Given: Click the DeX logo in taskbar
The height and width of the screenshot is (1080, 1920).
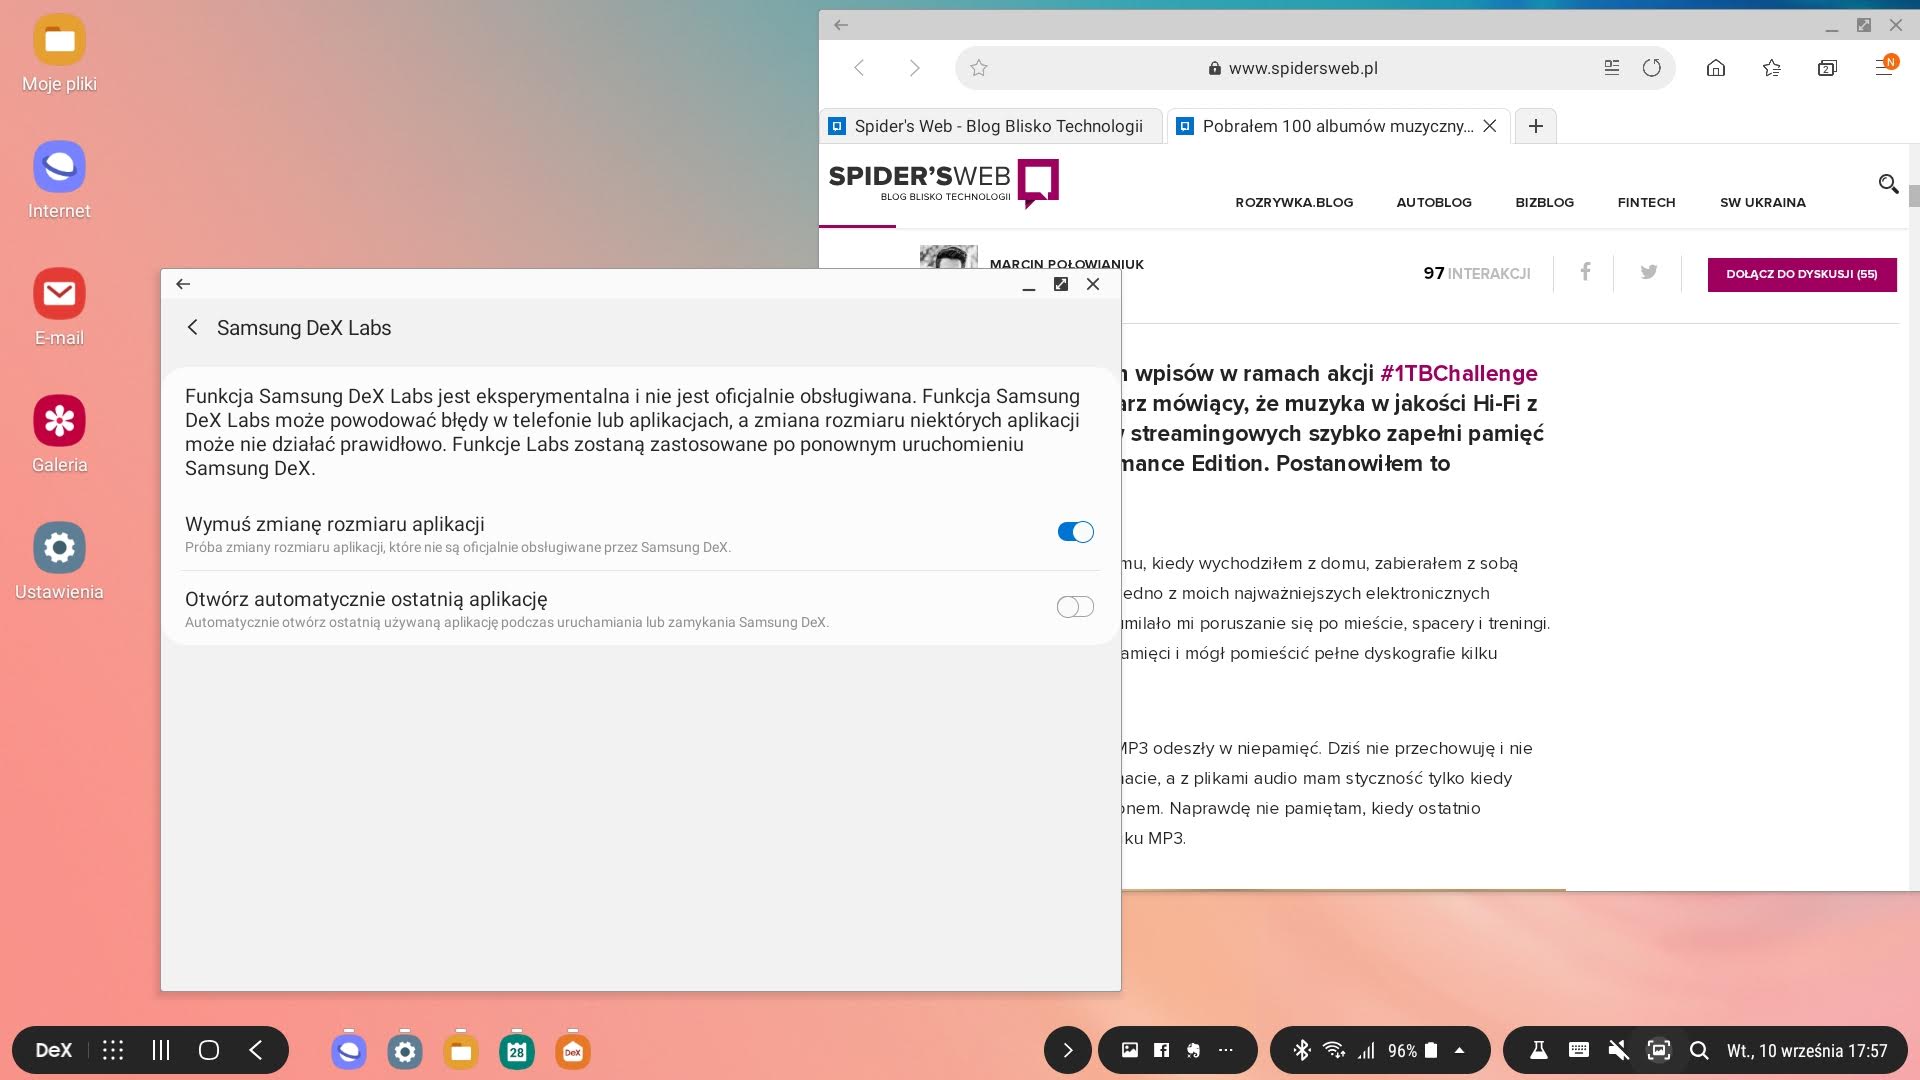Looking at the screenshot, I should pos(53,1050).
